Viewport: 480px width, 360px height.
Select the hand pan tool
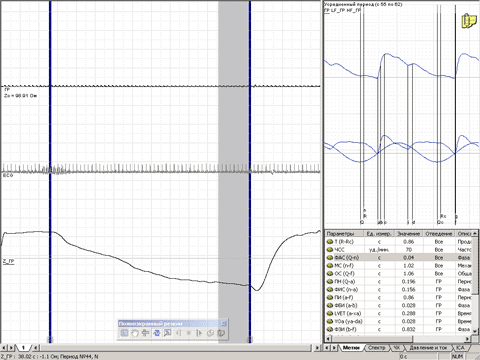tap(135, 333)
